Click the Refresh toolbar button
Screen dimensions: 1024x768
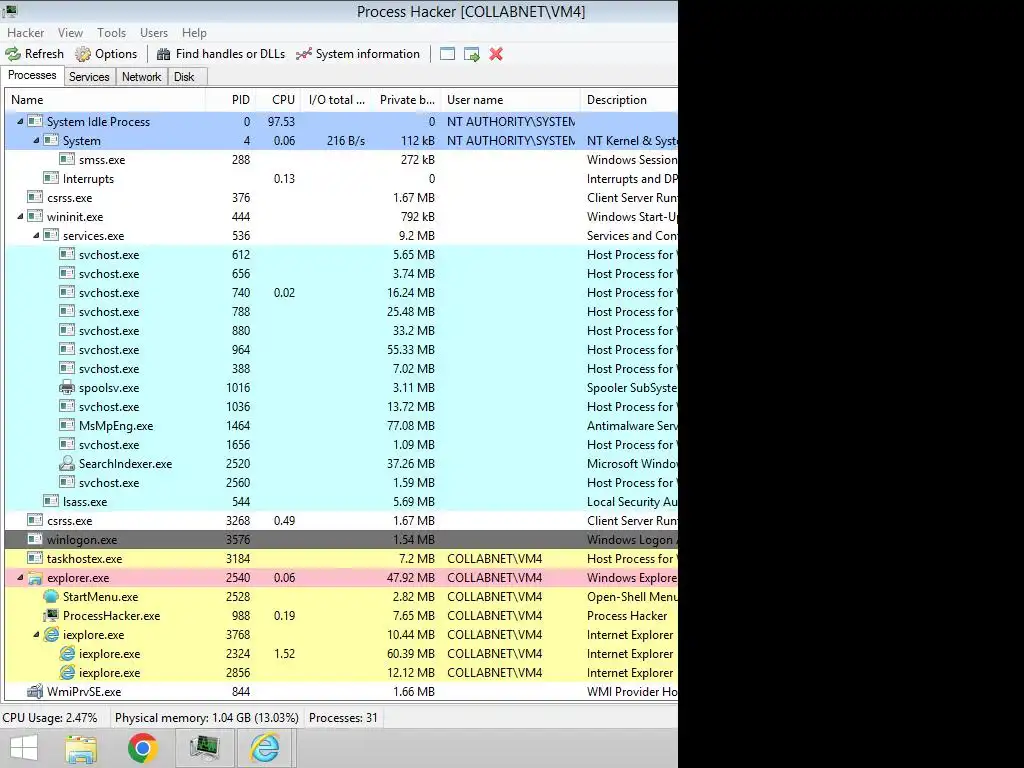pos(35,54)
